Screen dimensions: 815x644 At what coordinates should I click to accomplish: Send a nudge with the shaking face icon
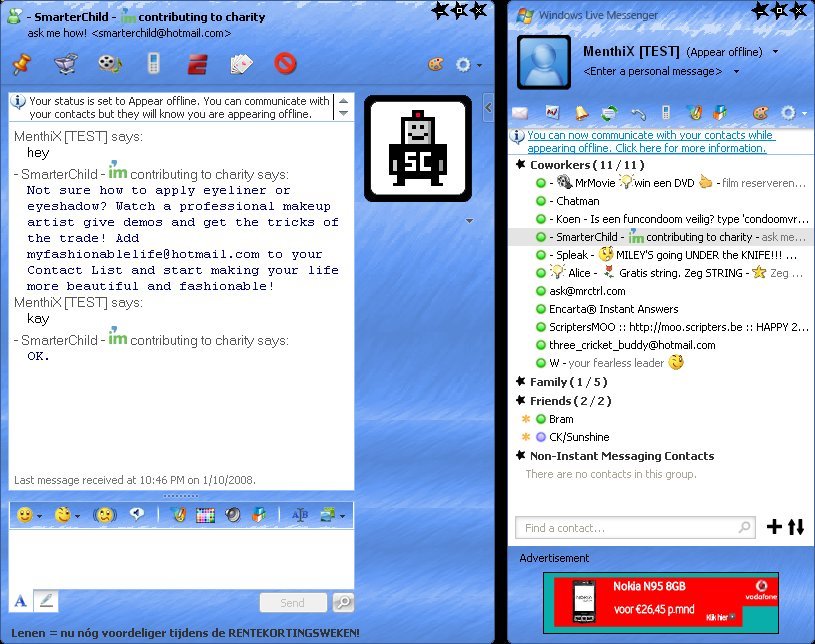(104, 515)
